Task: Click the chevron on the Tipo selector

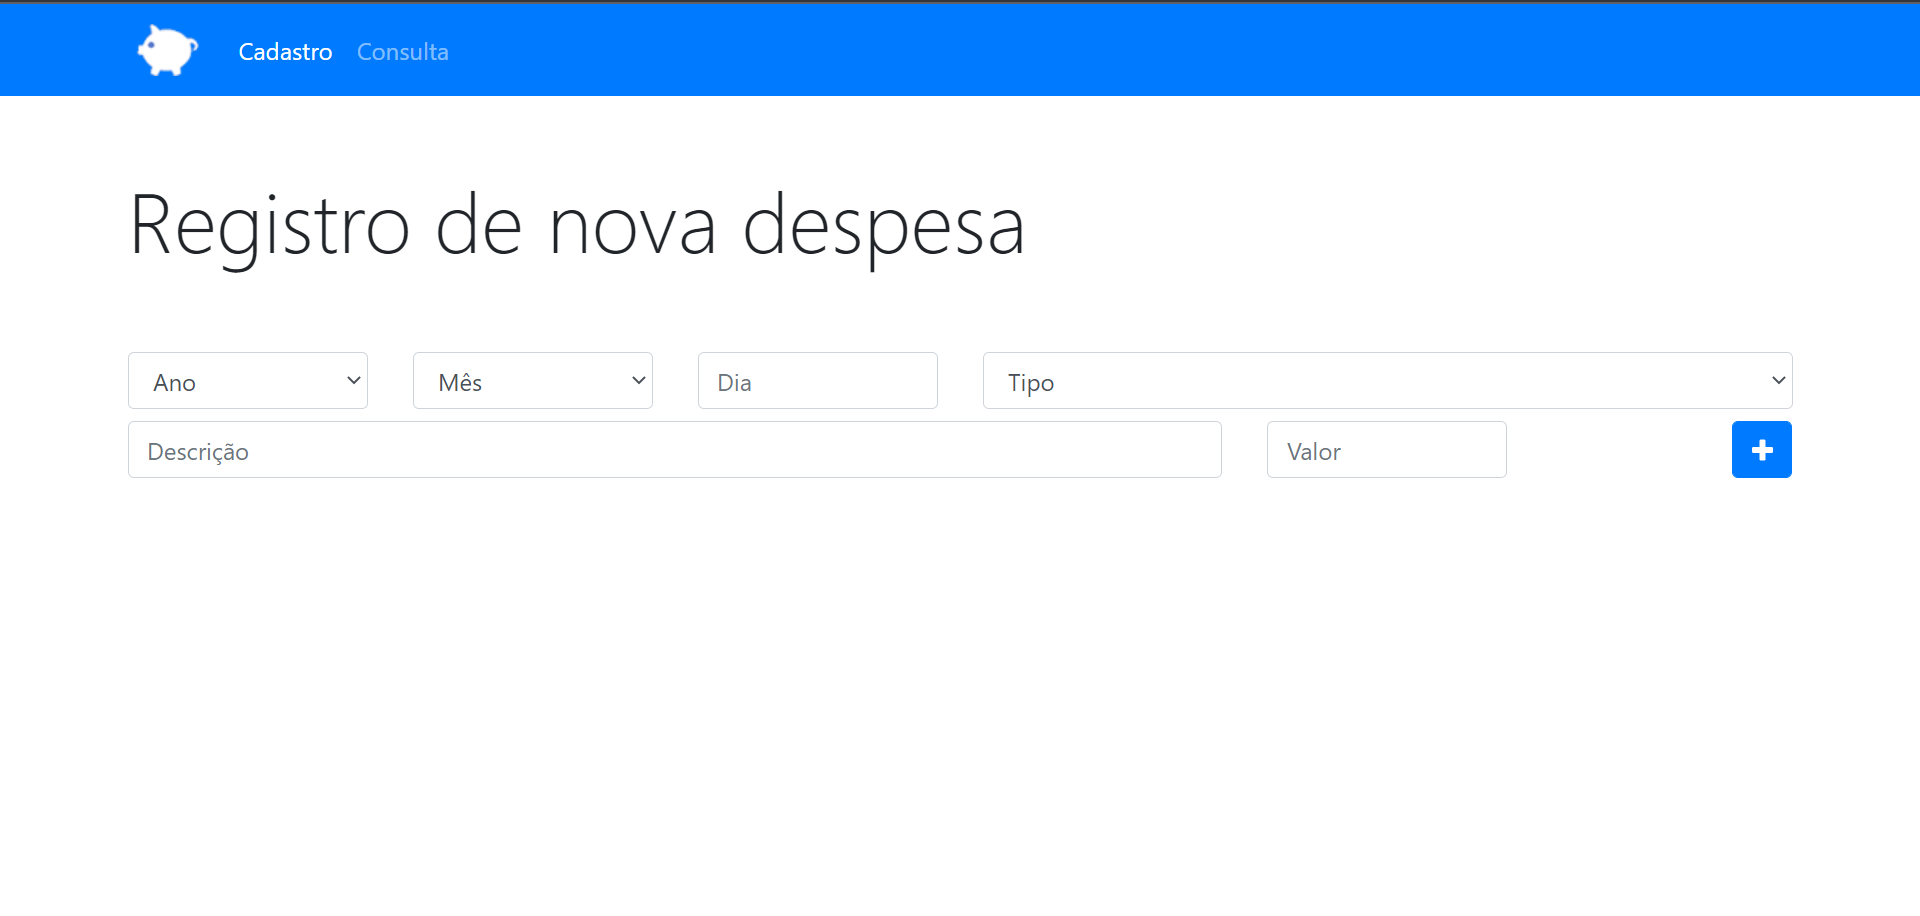Action: pyautogui.click(x=1778, y=380)
